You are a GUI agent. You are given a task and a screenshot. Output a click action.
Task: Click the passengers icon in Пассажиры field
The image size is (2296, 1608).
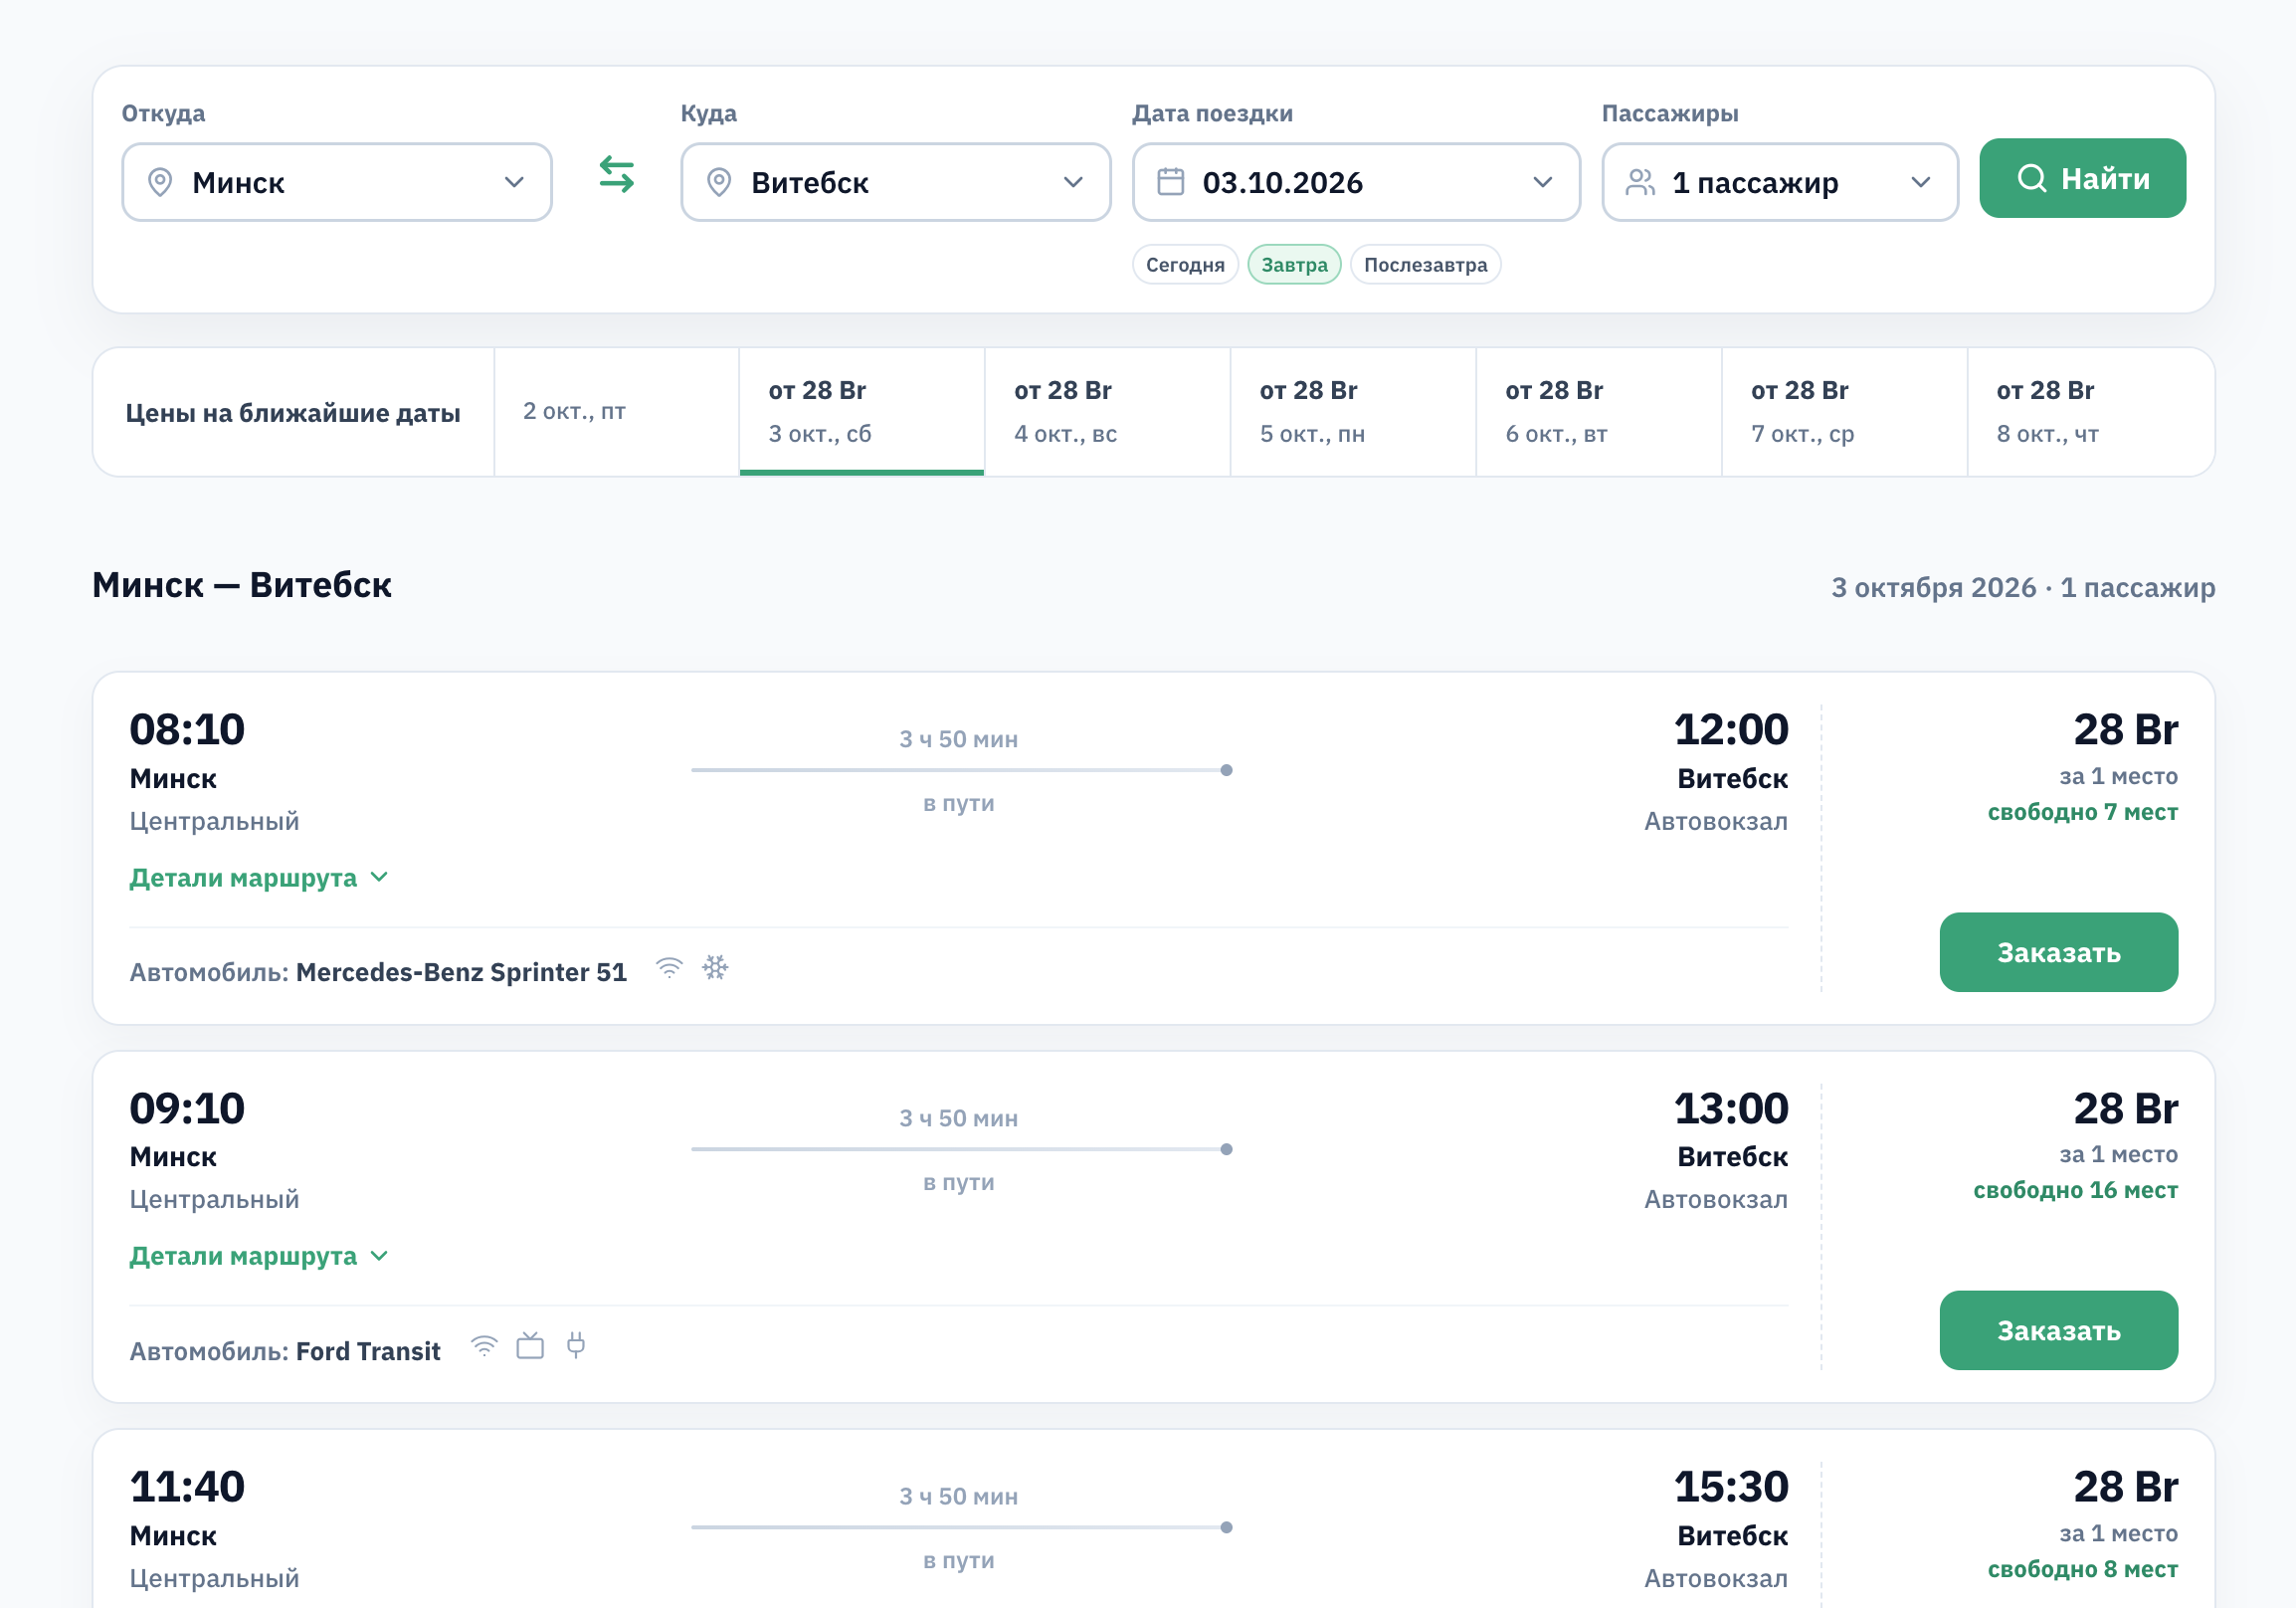[1640, 182]
